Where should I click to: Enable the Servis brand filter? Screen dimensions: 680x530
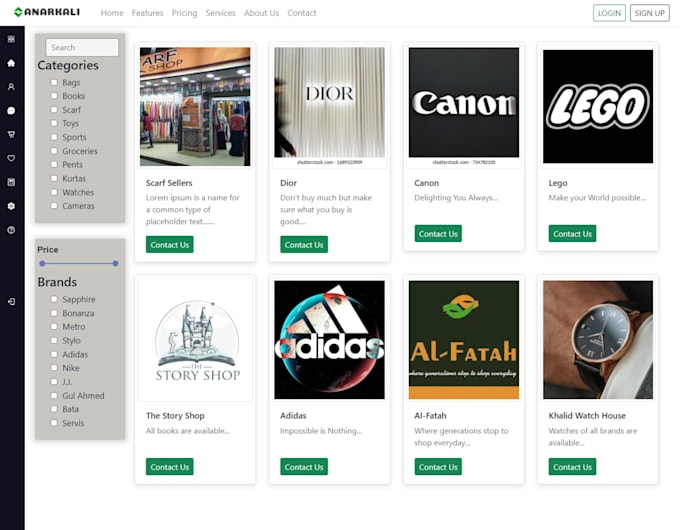coord(54,423)
